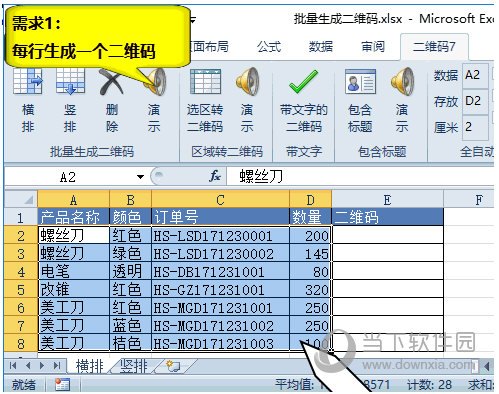Screen dimensions: 499x394
Task: Click cell 桔色 in row 8
Action: [130, 343]
